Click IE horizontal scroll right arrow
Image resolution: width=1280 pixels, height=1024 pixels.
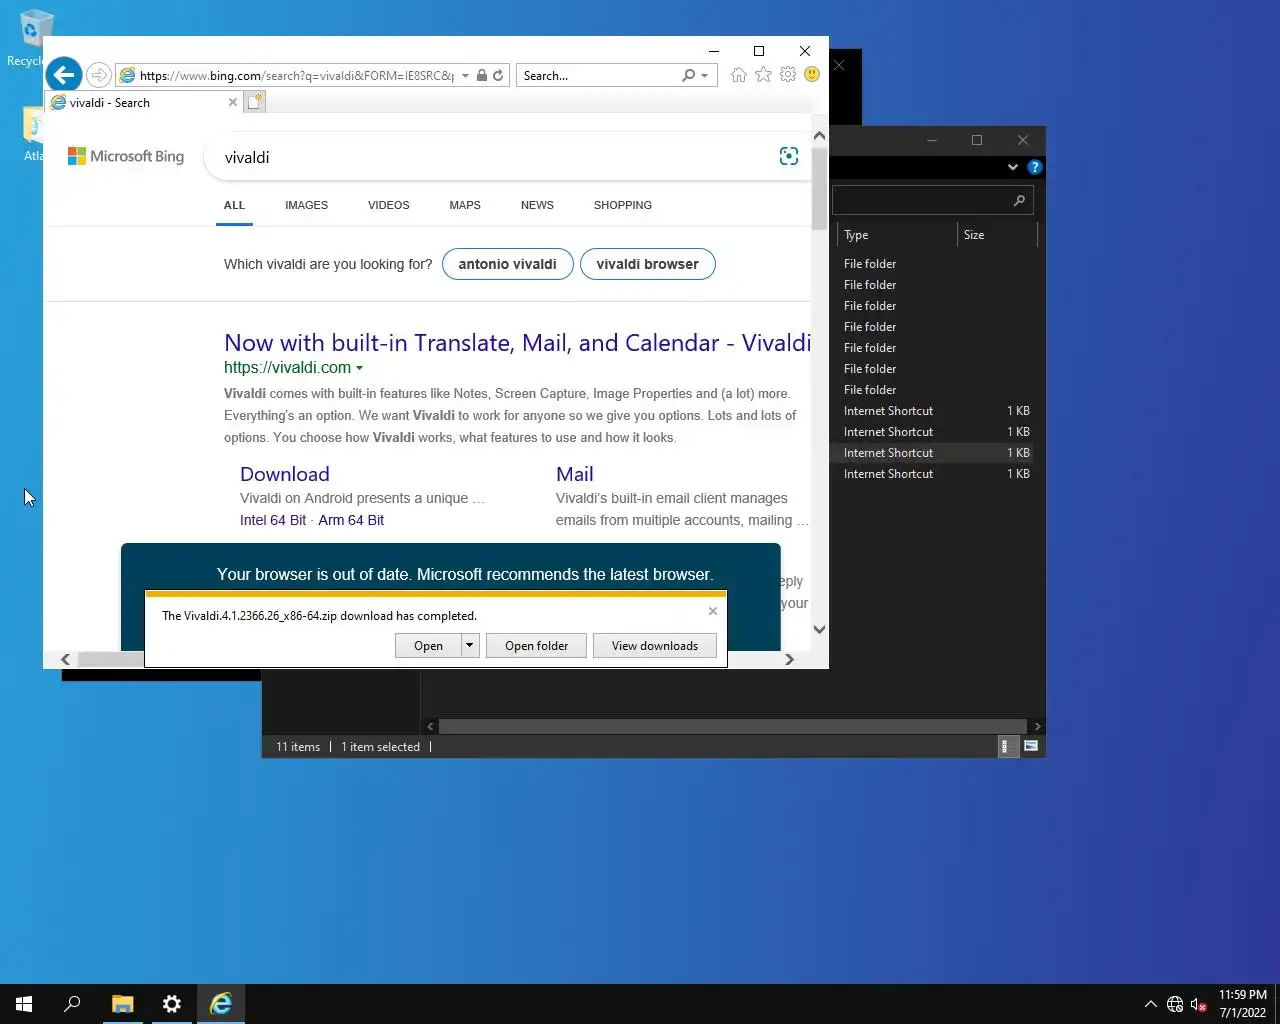(x=789, y=659)
